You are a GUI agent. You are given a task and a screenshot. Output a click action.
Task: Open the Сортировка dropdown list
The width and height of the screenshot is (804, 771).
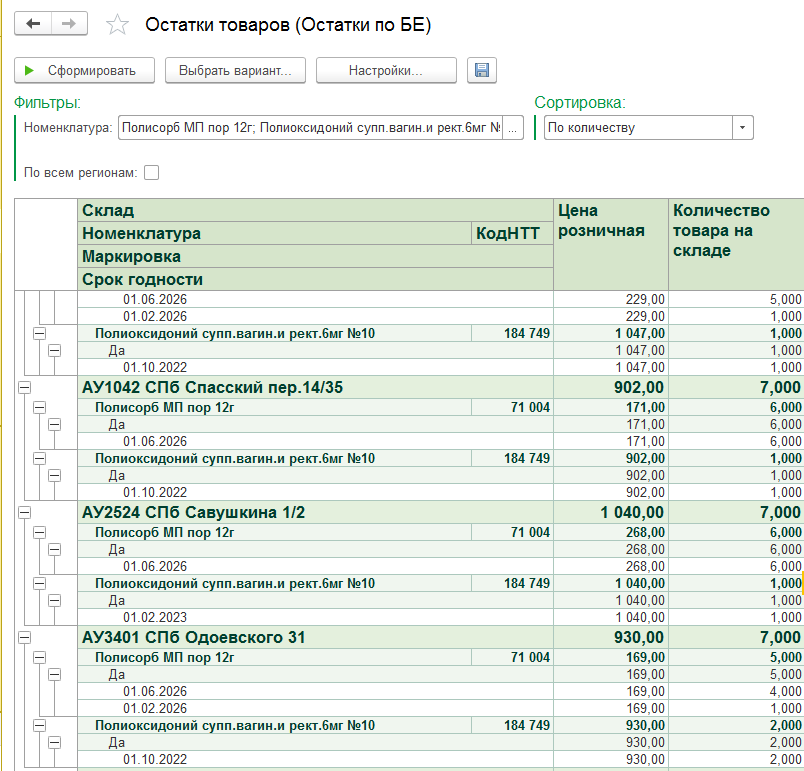coord(742,128)
